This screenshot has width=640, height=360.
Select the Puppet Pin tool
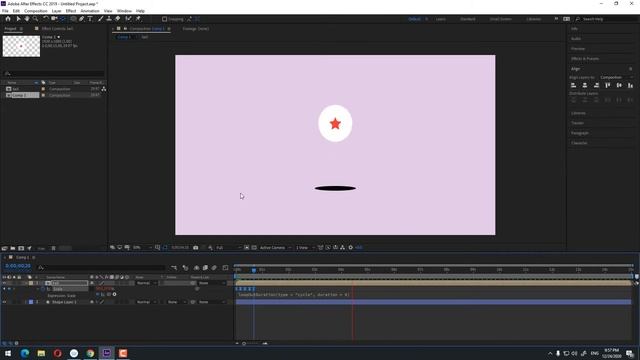pyautogui.click(x=138, y=19)
